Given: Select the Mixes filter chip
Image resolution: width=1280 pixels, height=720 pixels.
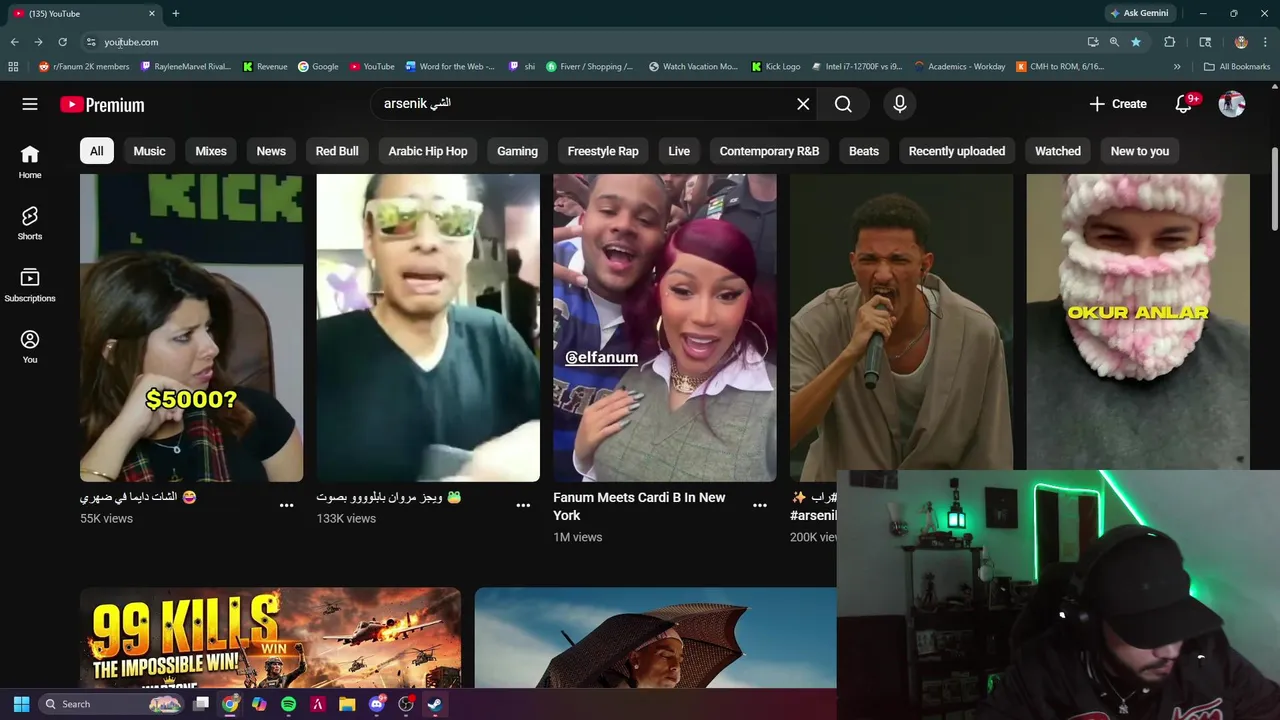Looking at the screenshot, I should [x=211, y=151].
